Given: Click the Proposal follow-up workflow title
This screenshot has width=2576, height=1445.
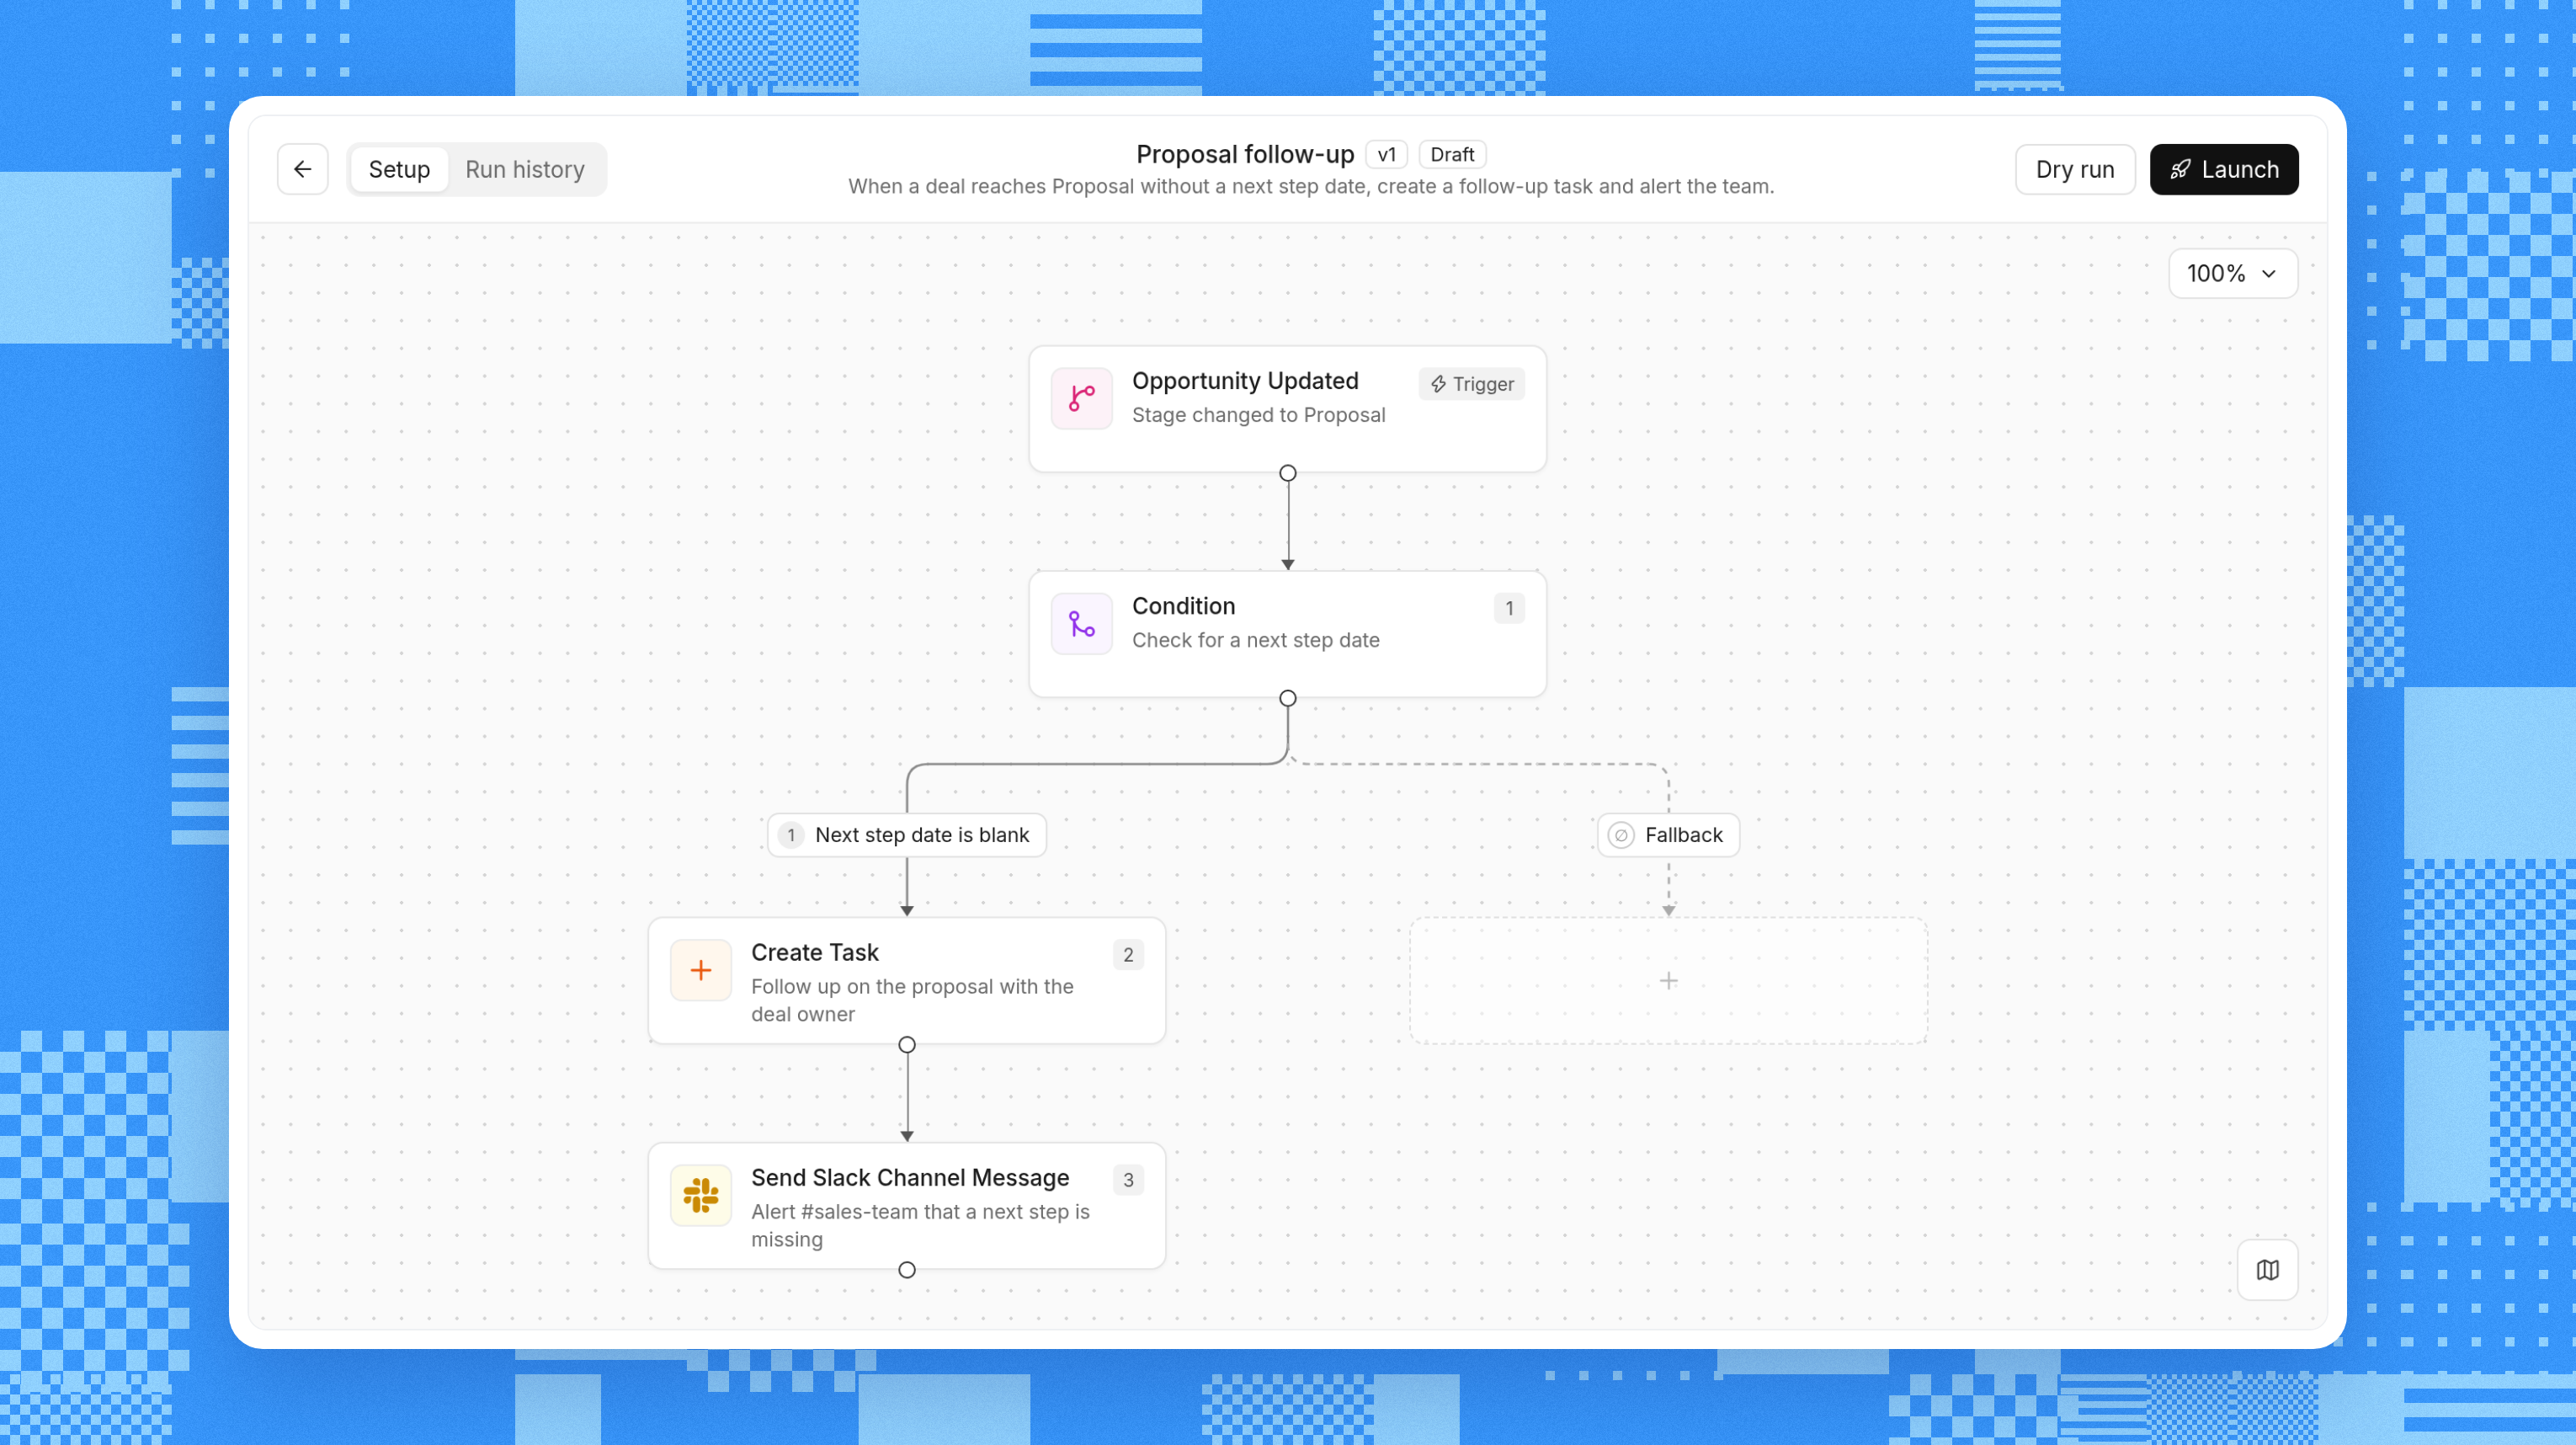Looking at the screenshot, I should [1245, 154].
